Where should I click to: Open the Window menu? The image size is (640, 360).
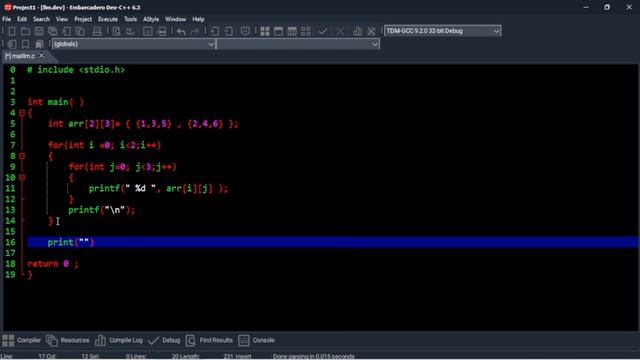point(176,19)
